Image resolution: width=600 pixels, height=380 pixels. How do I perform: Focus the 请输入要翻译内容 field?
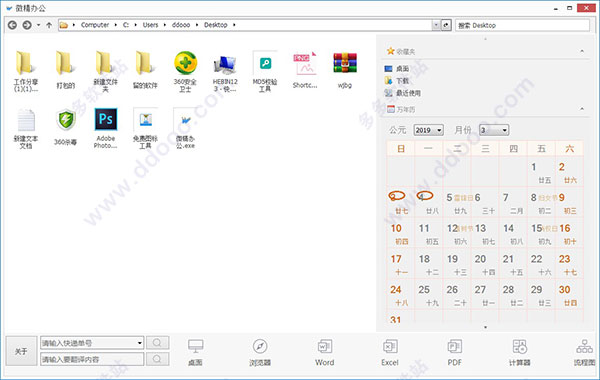tap(92, 359)
